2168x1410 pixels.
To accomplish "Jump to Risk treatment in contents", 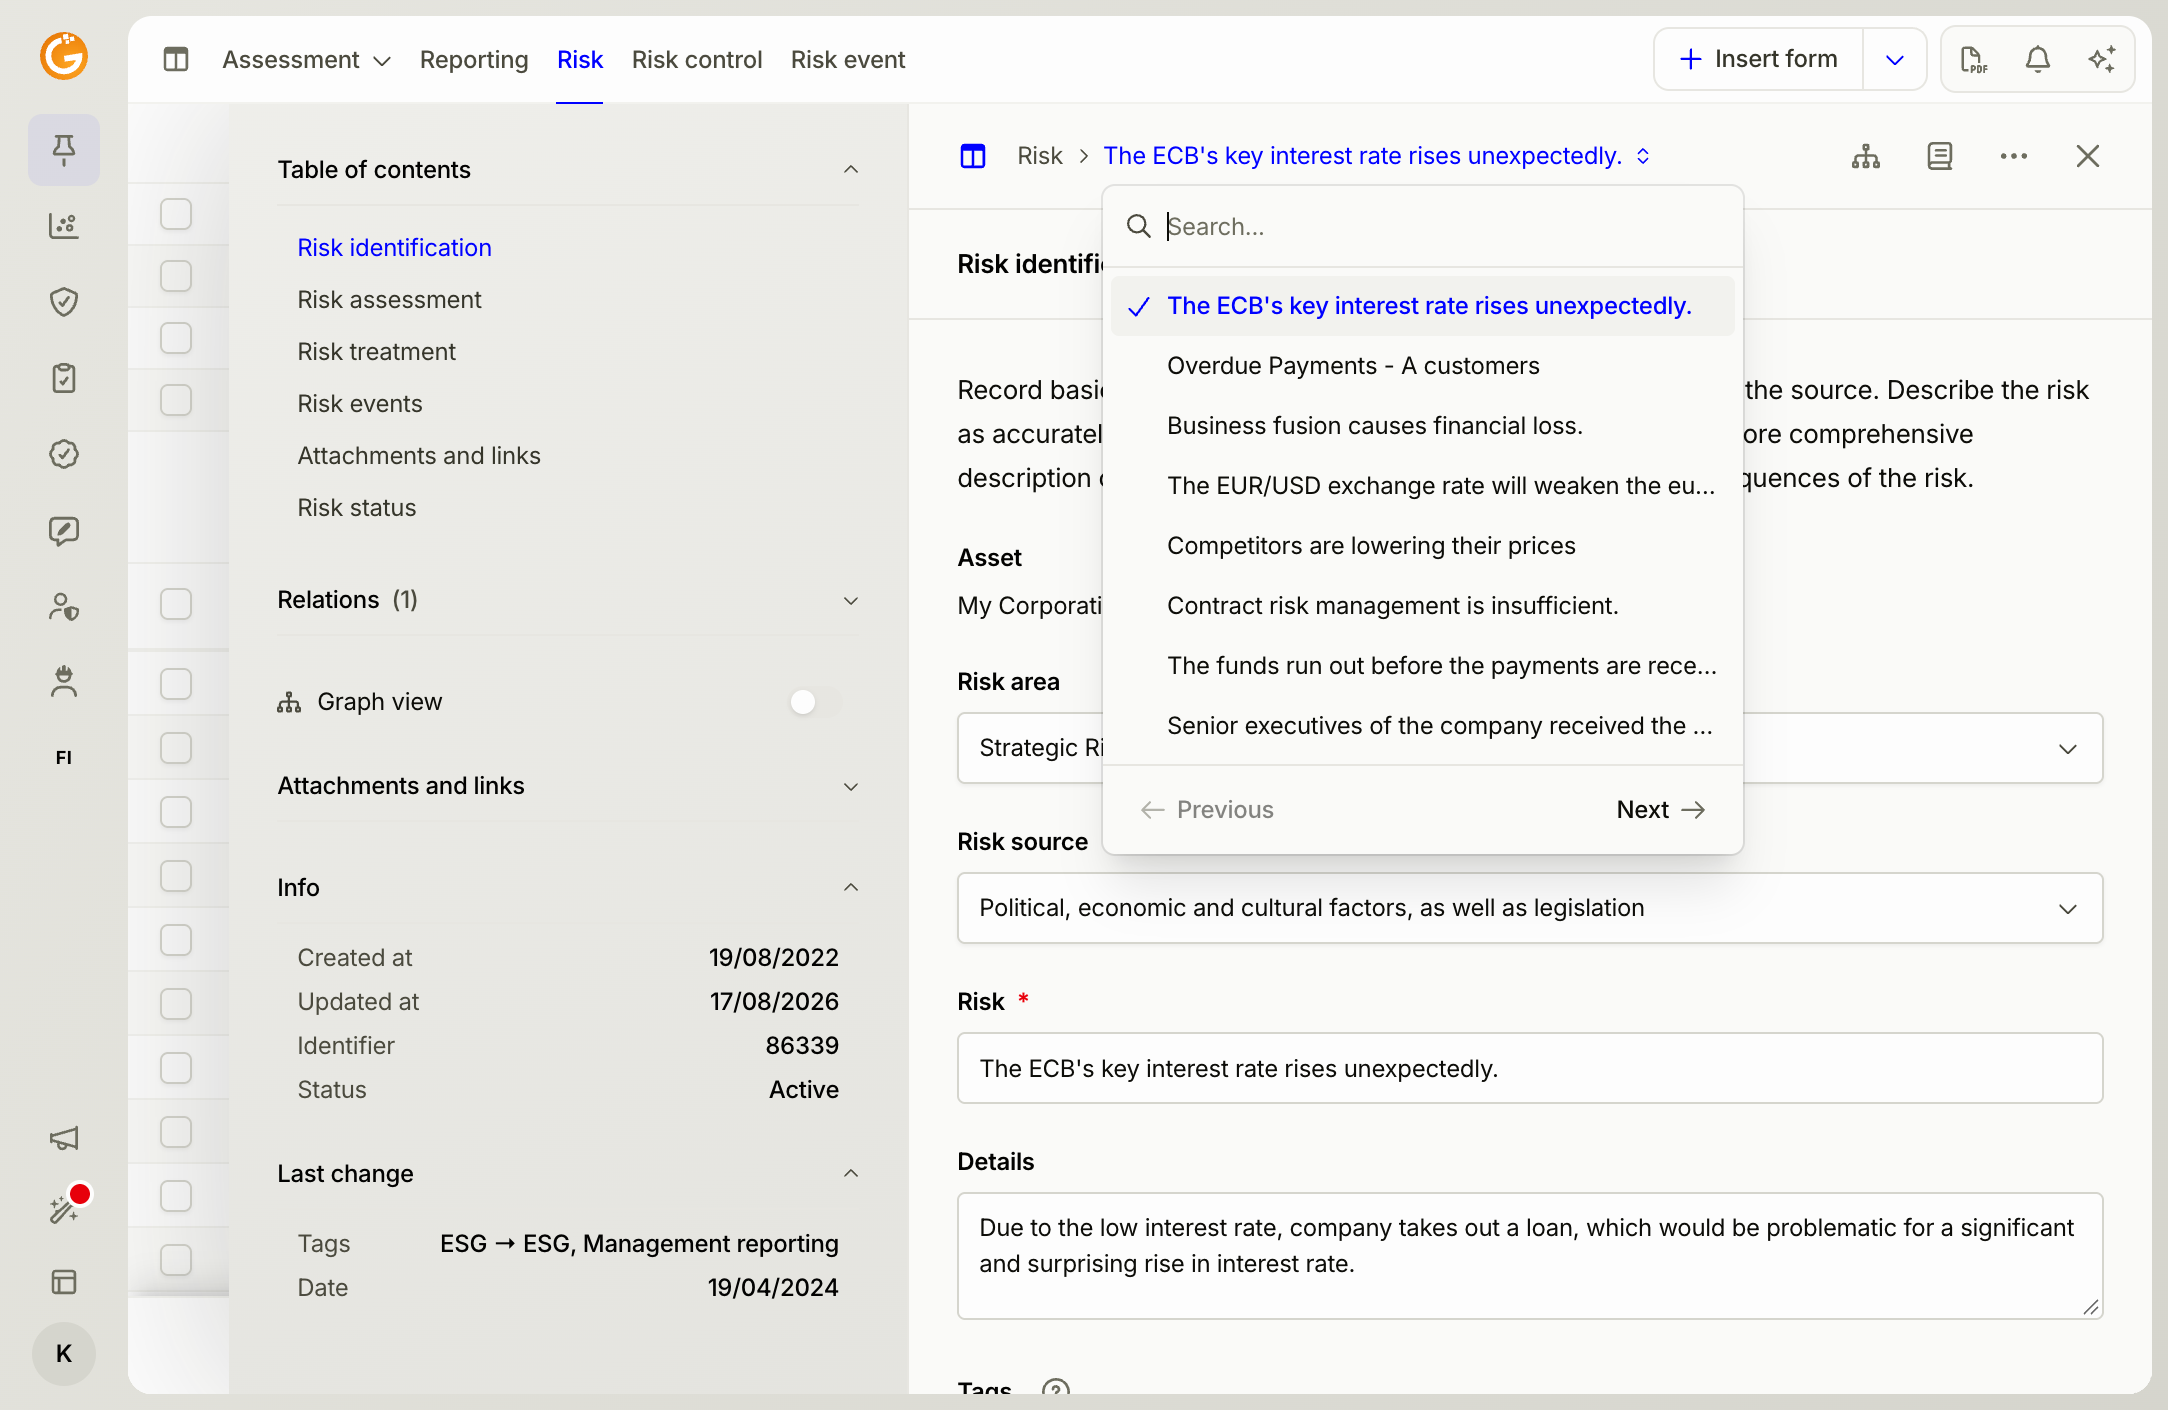I will click(376, 352).
